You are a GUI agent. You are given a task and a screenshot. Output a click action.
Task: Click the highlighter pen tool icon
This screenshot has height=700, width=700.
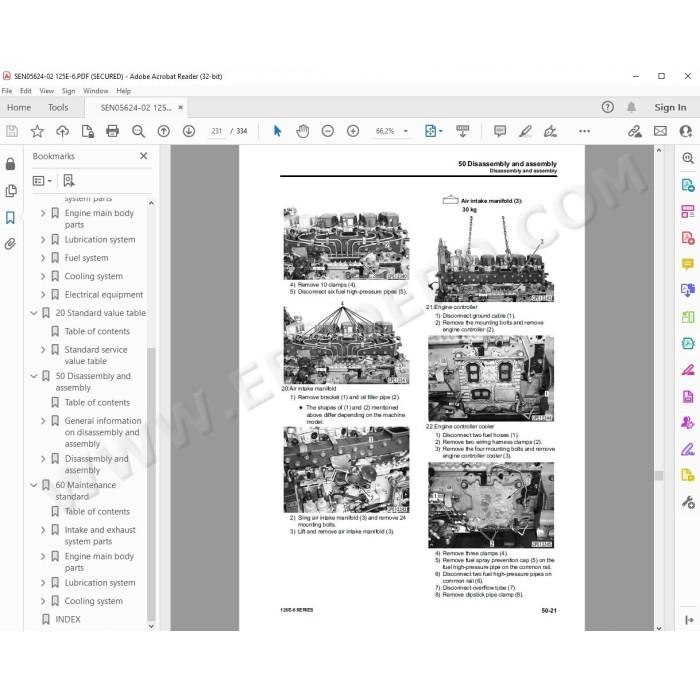click(x=525, y=131)
